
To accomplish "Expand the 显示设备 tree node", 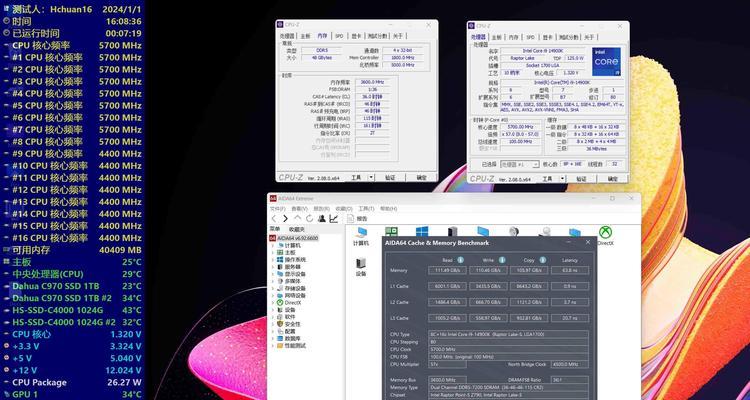I will (273, 274).
